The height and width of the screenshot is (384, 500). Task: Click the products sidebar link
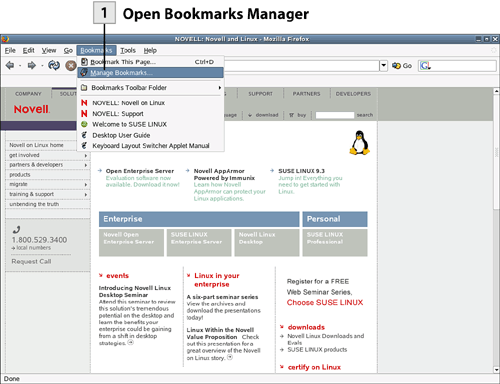20,175
